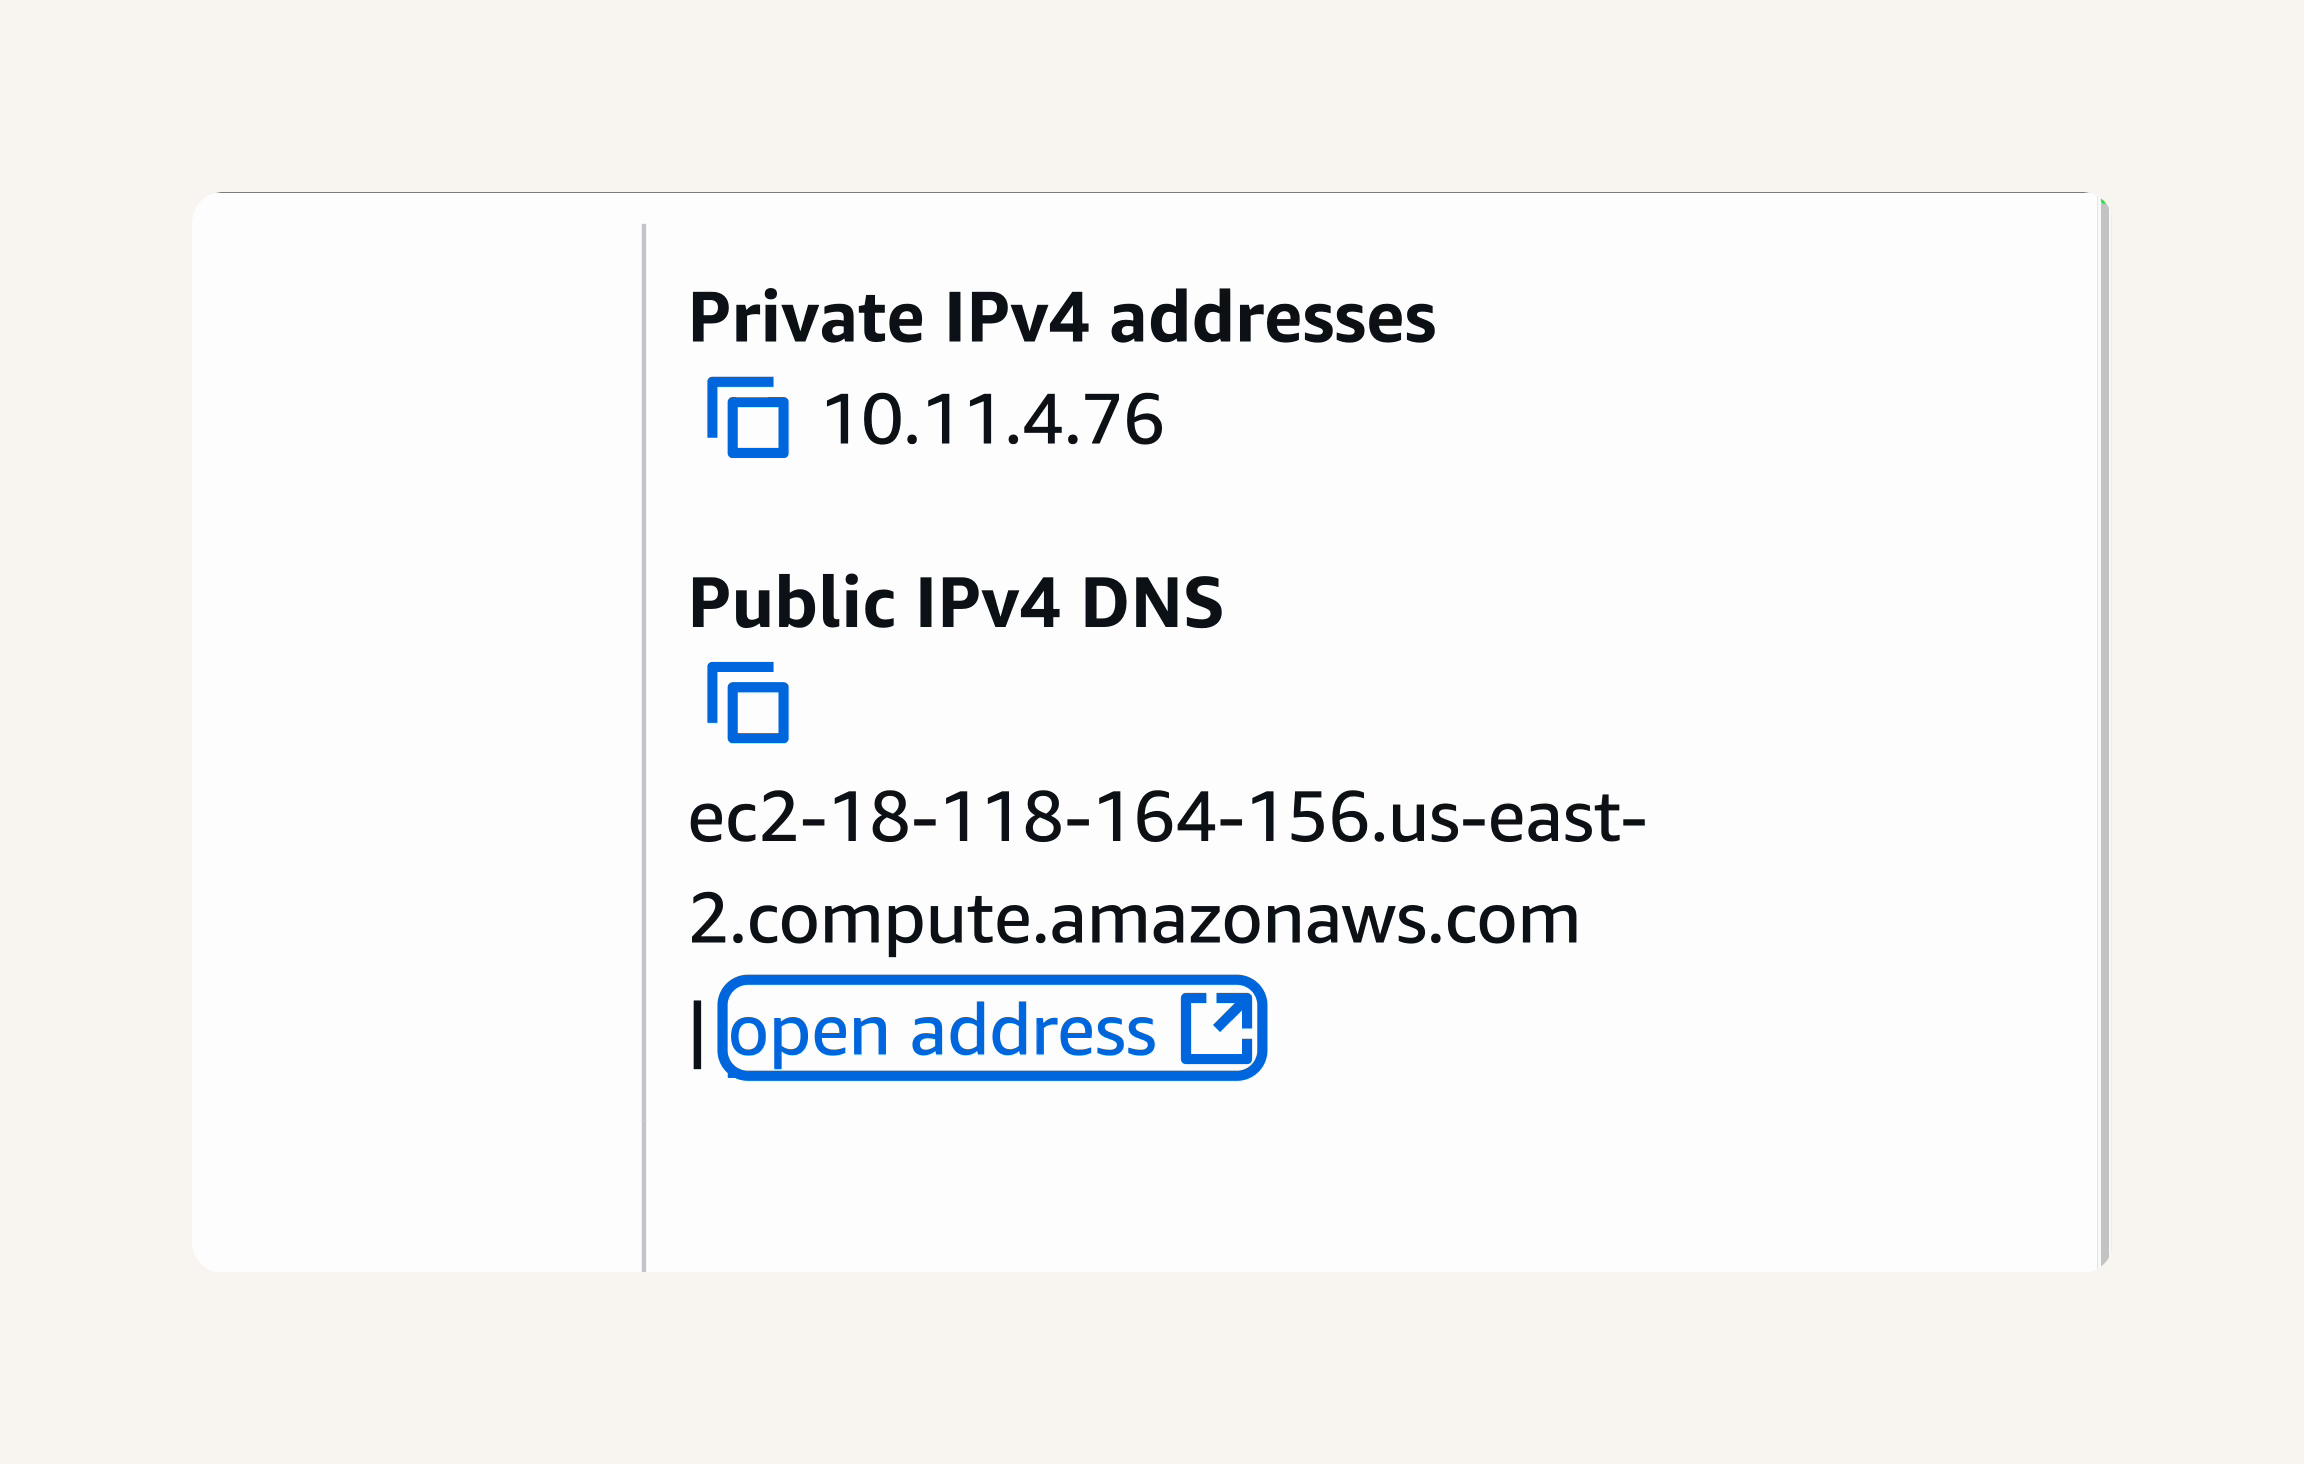2304x1464 pixels.
Task: Click the 2.compute.amazonaws.com text line
Action: [1134, 918]
